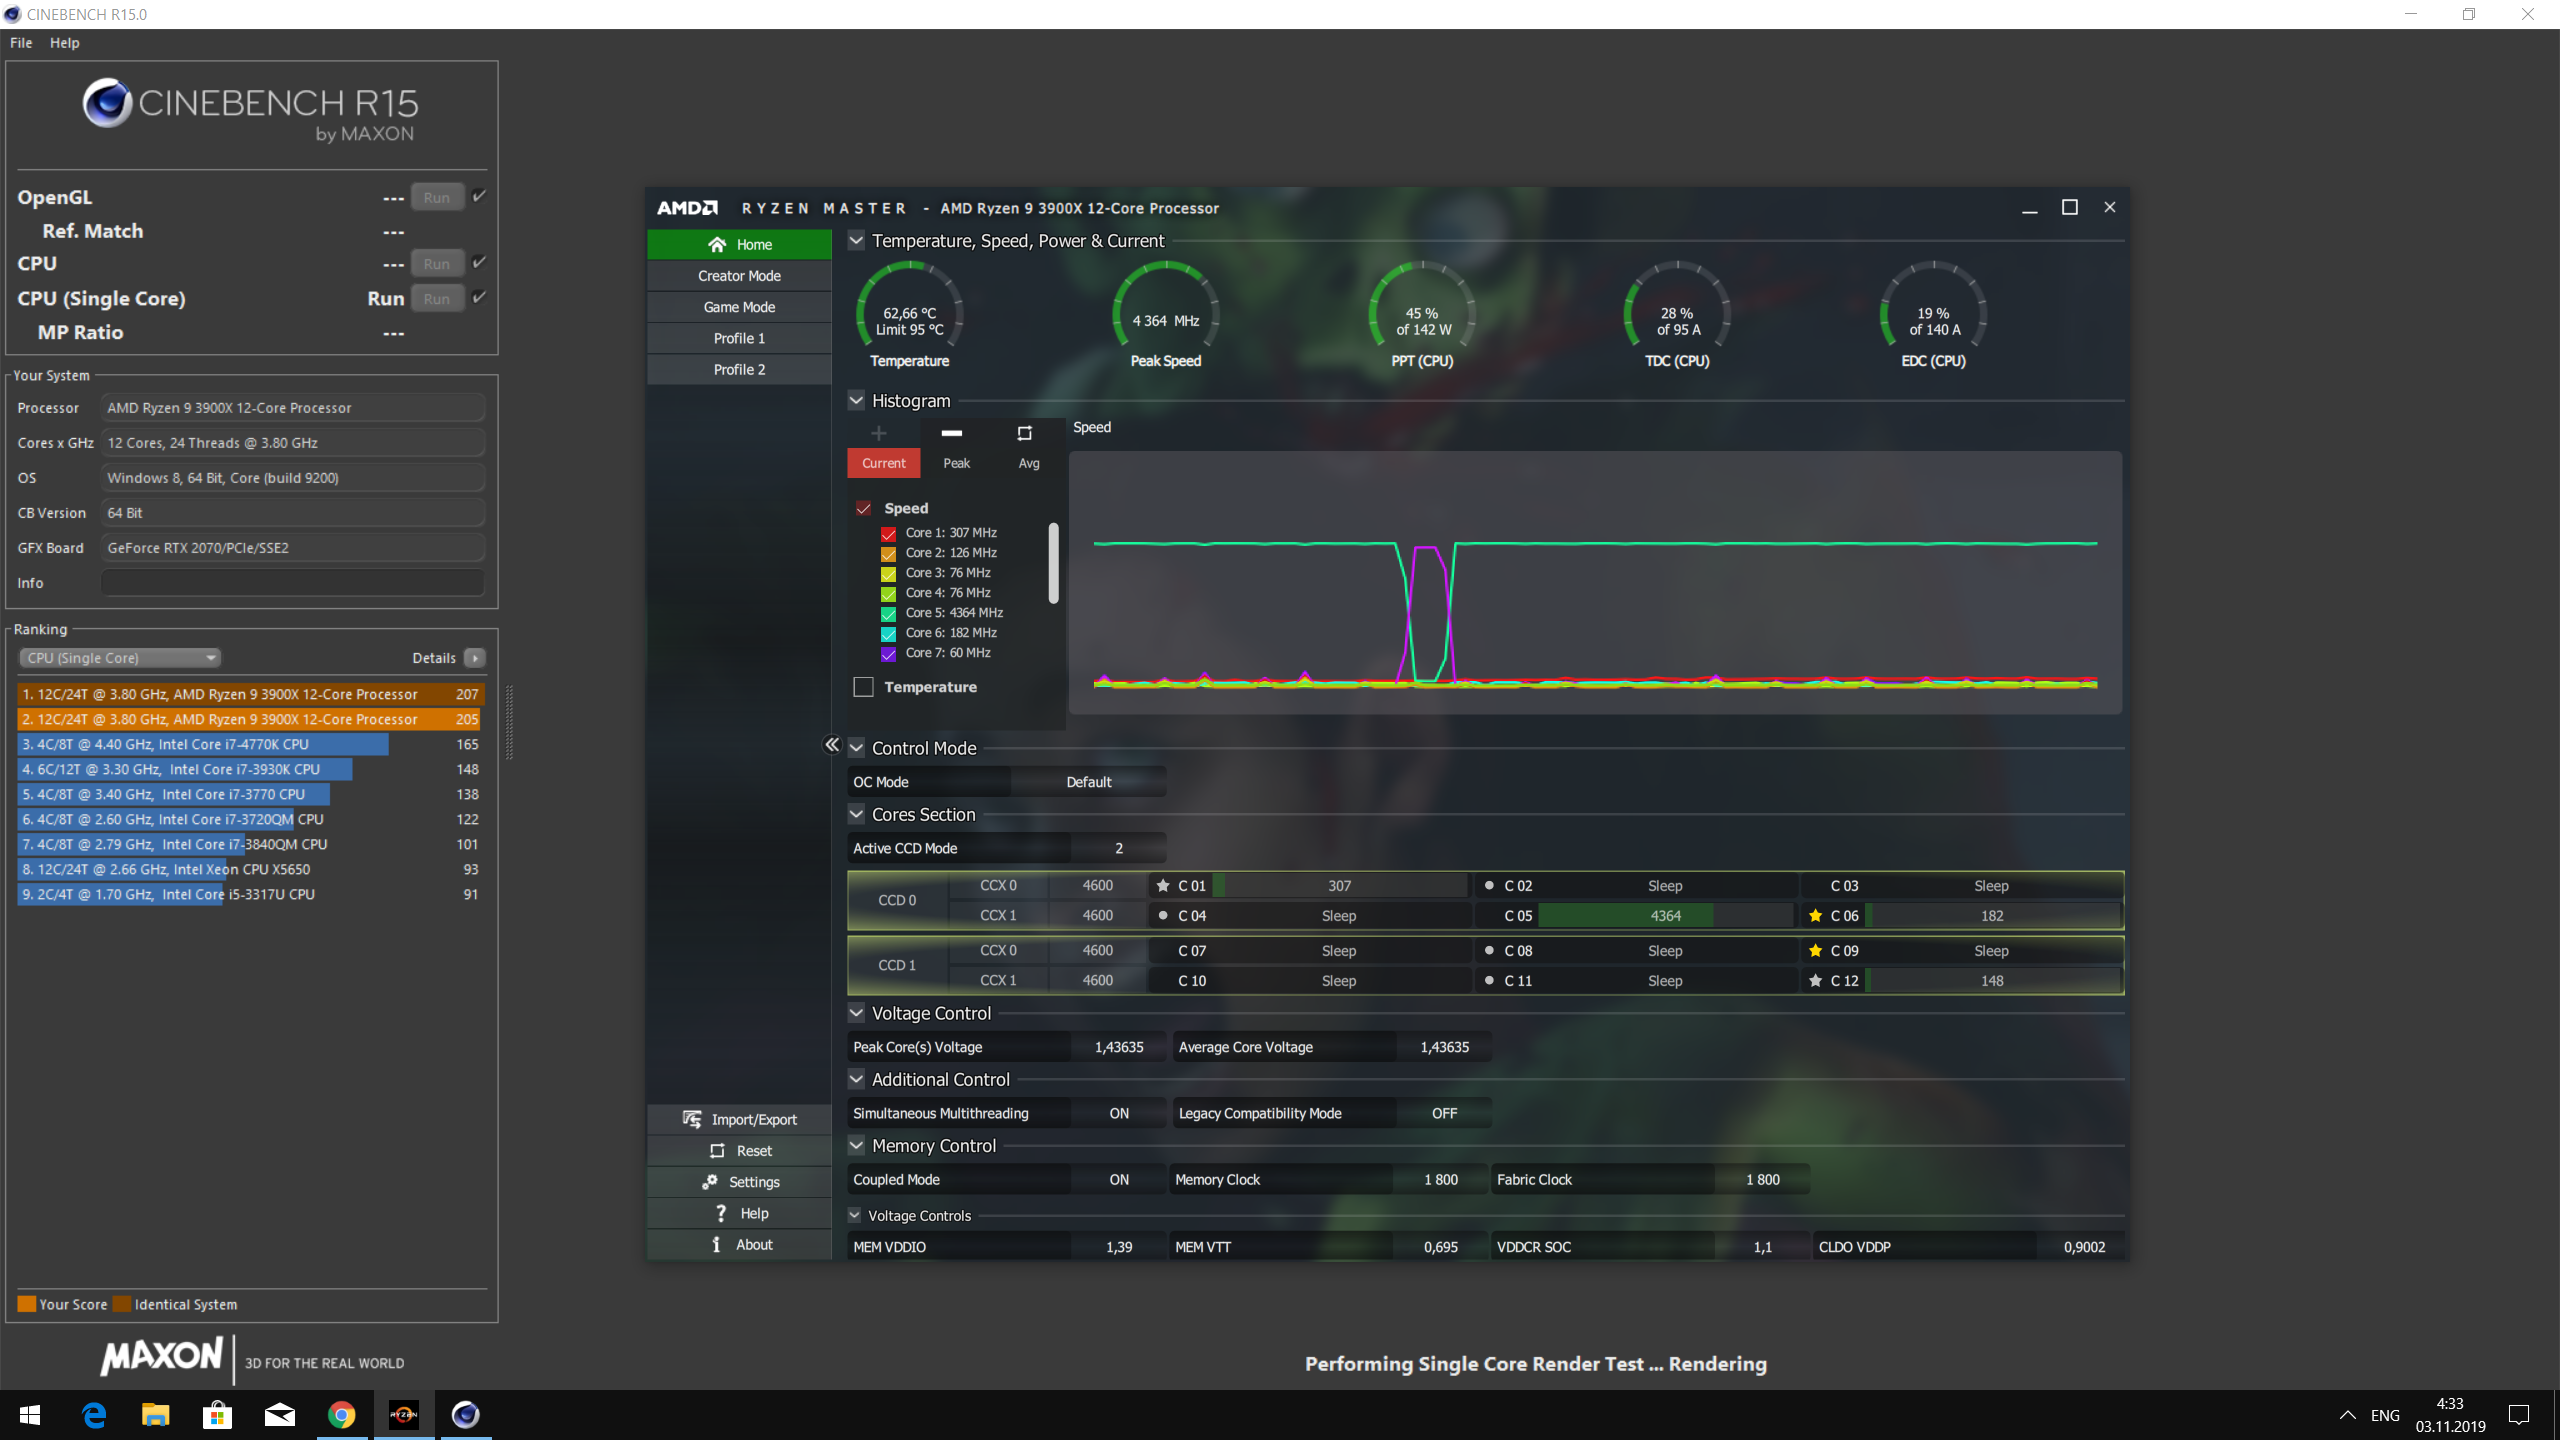2560x1440 pixels.
Task: Open Chrome from the taskbar
Action: 342,1415
